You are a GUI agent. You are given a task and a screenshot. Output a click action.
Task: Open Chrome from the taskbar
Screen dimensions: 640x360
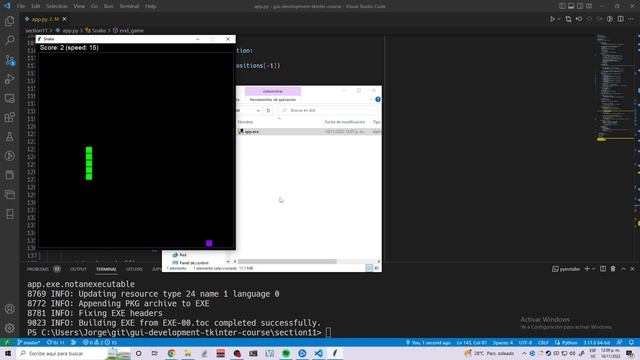[171, 353]
